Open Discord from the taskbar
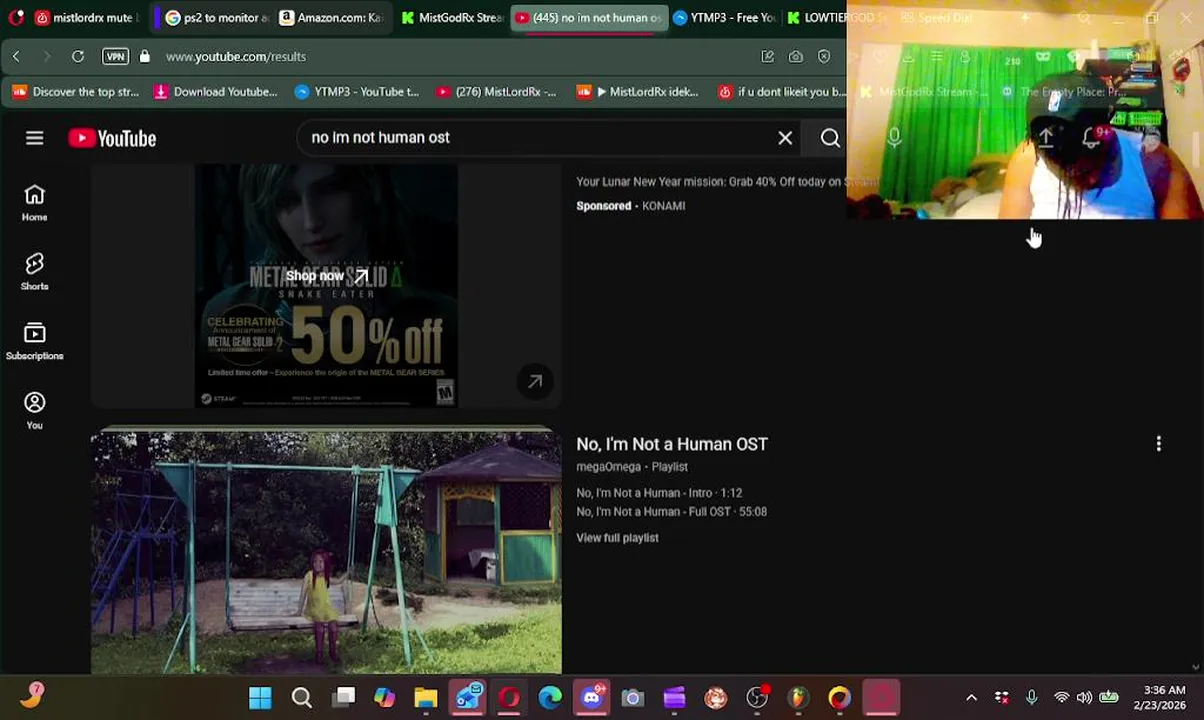Image resolution: width=1204 pixels, height=720 pixels. coord(592,697)
